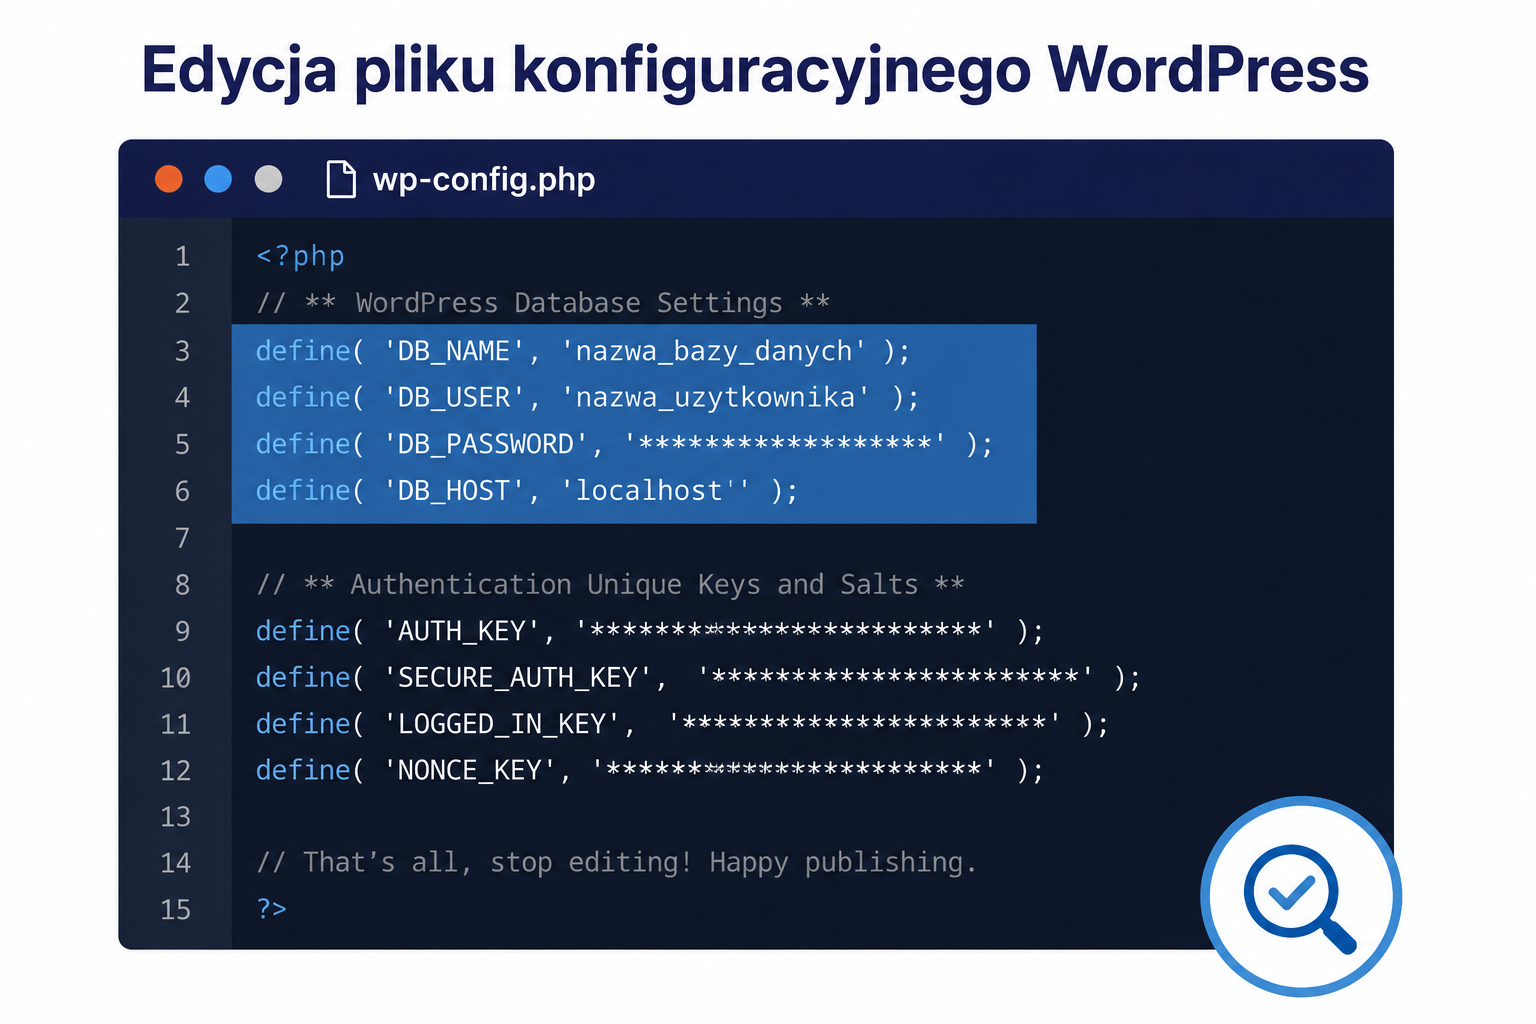Click the 'DB_NAME' constant text
The image size is (1536, 1024).
click(x=455, y=351)
